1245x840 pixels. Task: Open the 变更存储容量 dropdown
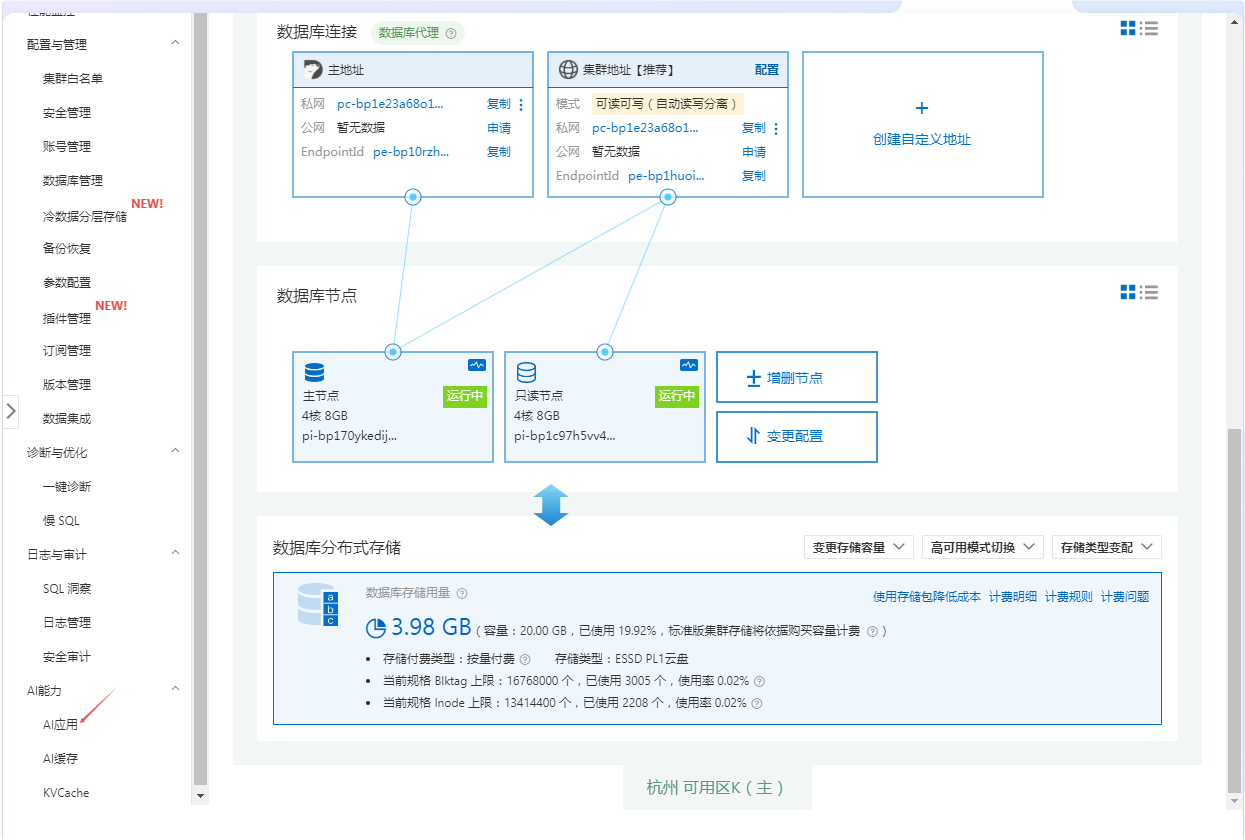(857, 547)
